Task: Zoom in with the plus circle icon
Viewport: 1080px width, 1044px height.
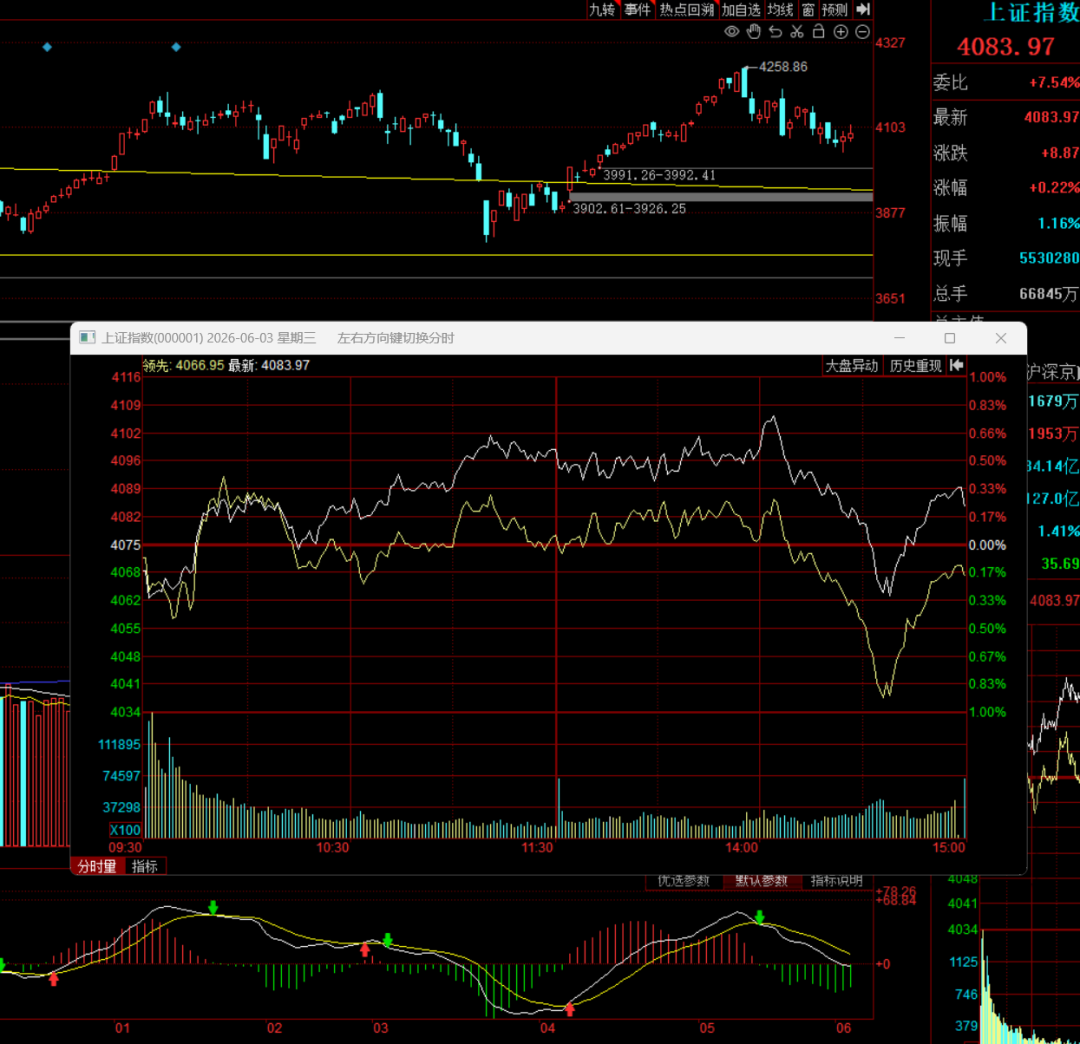Action: [840, 32]
